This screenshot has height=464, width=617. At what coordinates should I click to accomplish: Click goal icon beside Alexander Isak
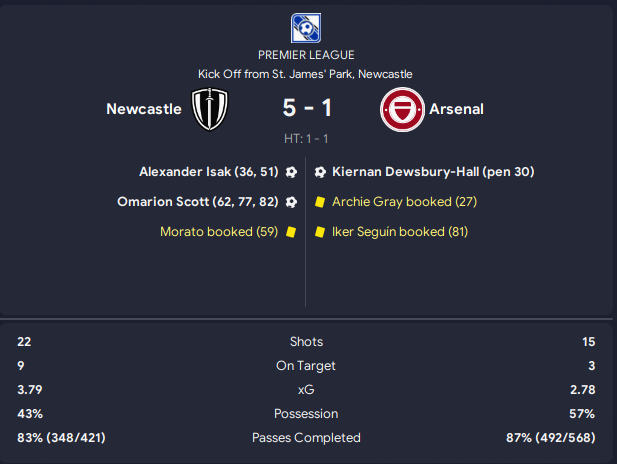point(291,172)
